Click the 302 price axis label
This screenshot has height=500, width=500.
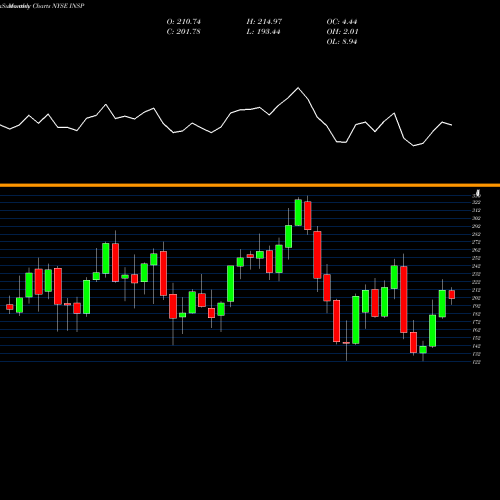point(476,218)
